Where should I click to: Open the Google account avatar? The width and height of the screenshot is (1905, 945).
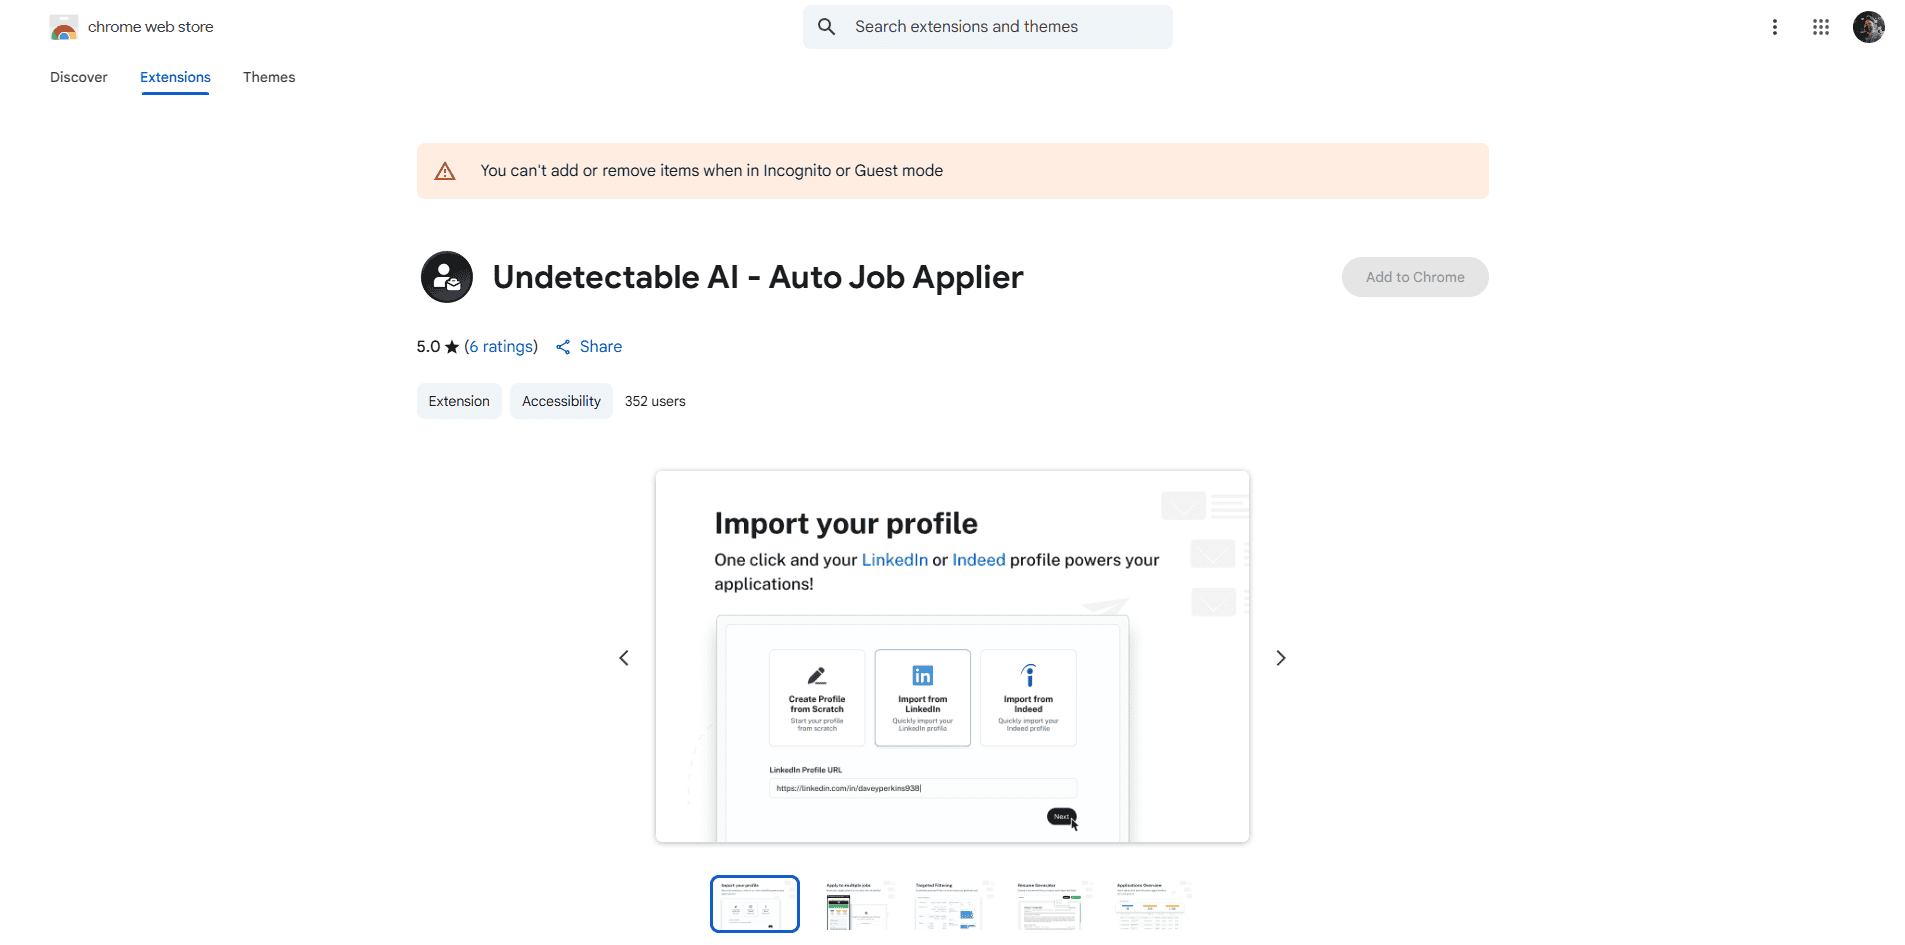1868,27
